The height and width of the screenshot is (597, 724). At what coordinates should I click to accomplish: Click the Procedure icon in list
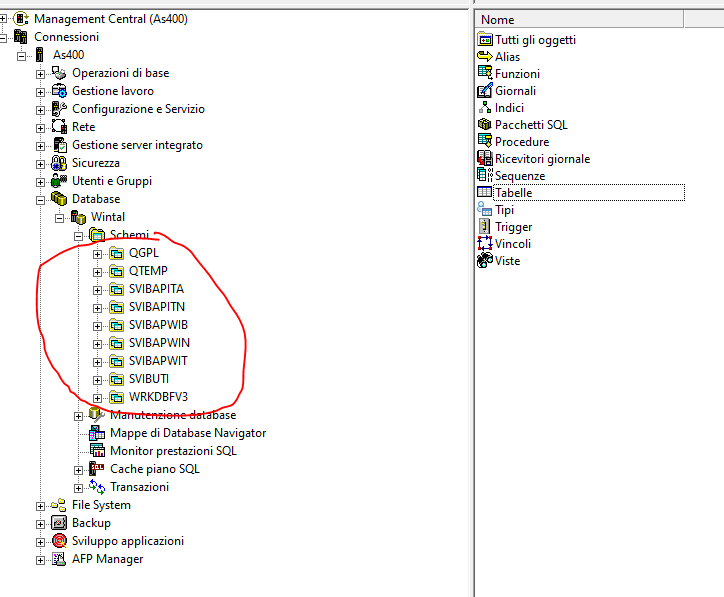click(x=485, y=141)
